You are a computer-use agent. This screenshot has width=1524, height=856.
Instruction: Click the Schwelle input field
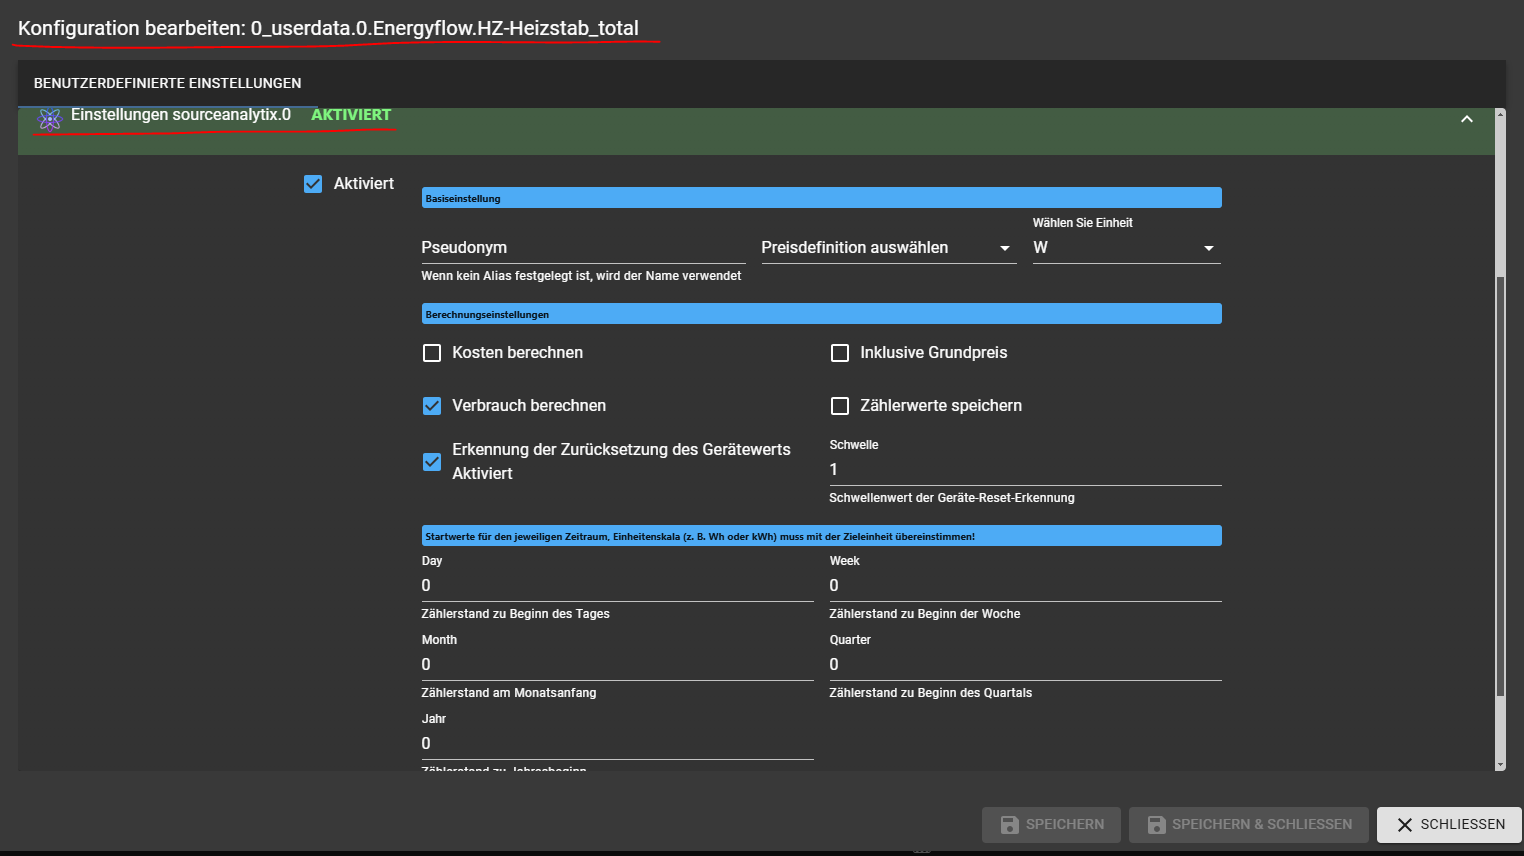tap(1025, 470)
